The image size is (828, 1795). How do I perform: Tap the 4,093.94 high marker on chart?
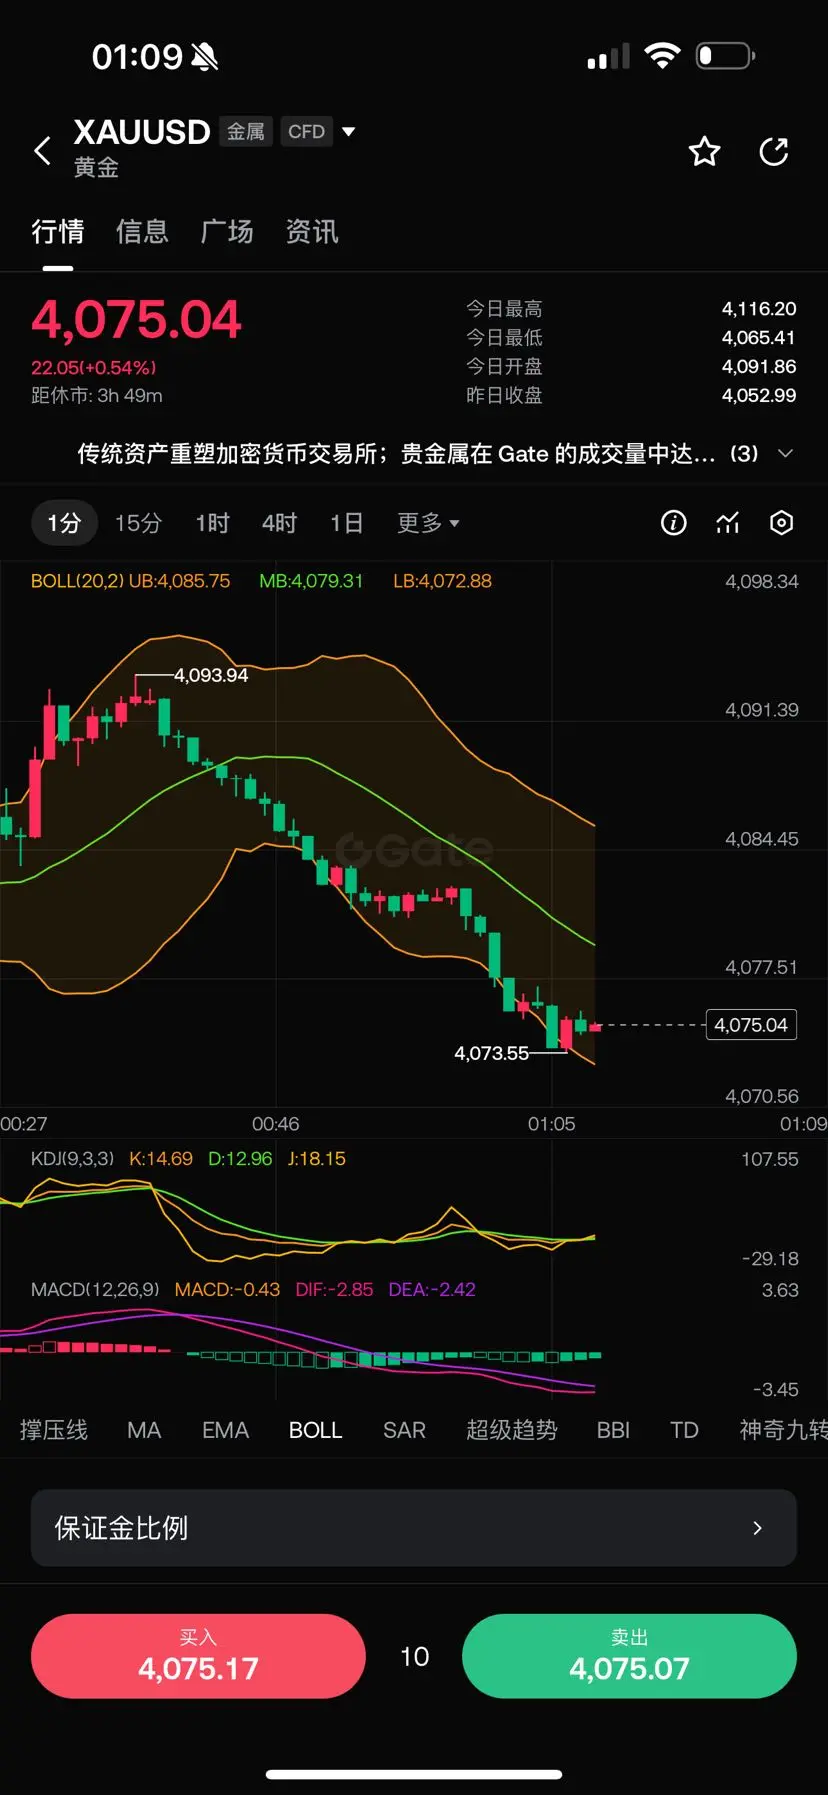tap(211, 675)
